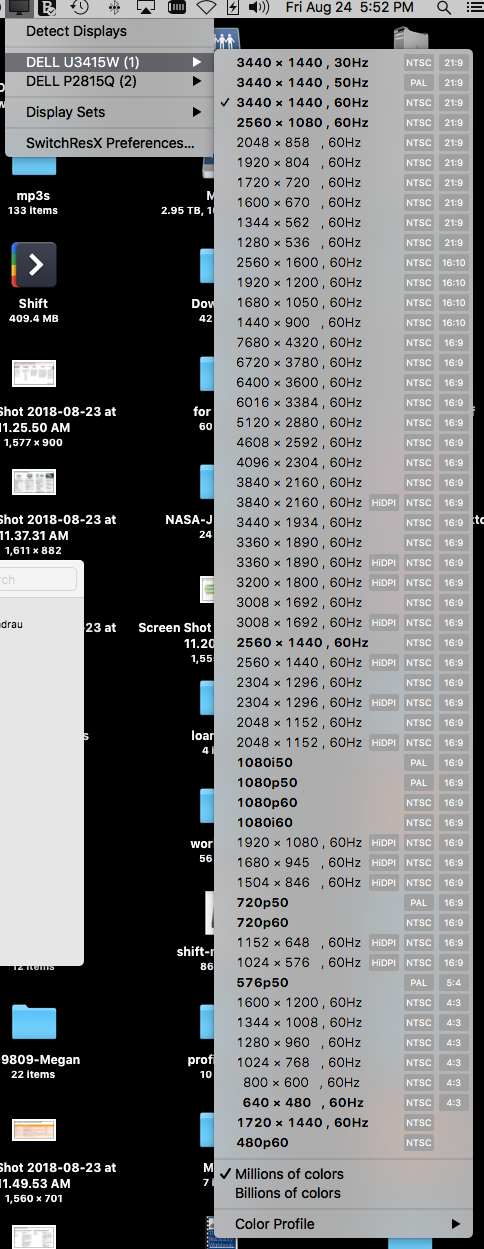Viewport: 484px width, 1249px height.
Task: Open SwitchResX Preferences...
Action: (x=109, y=143)
